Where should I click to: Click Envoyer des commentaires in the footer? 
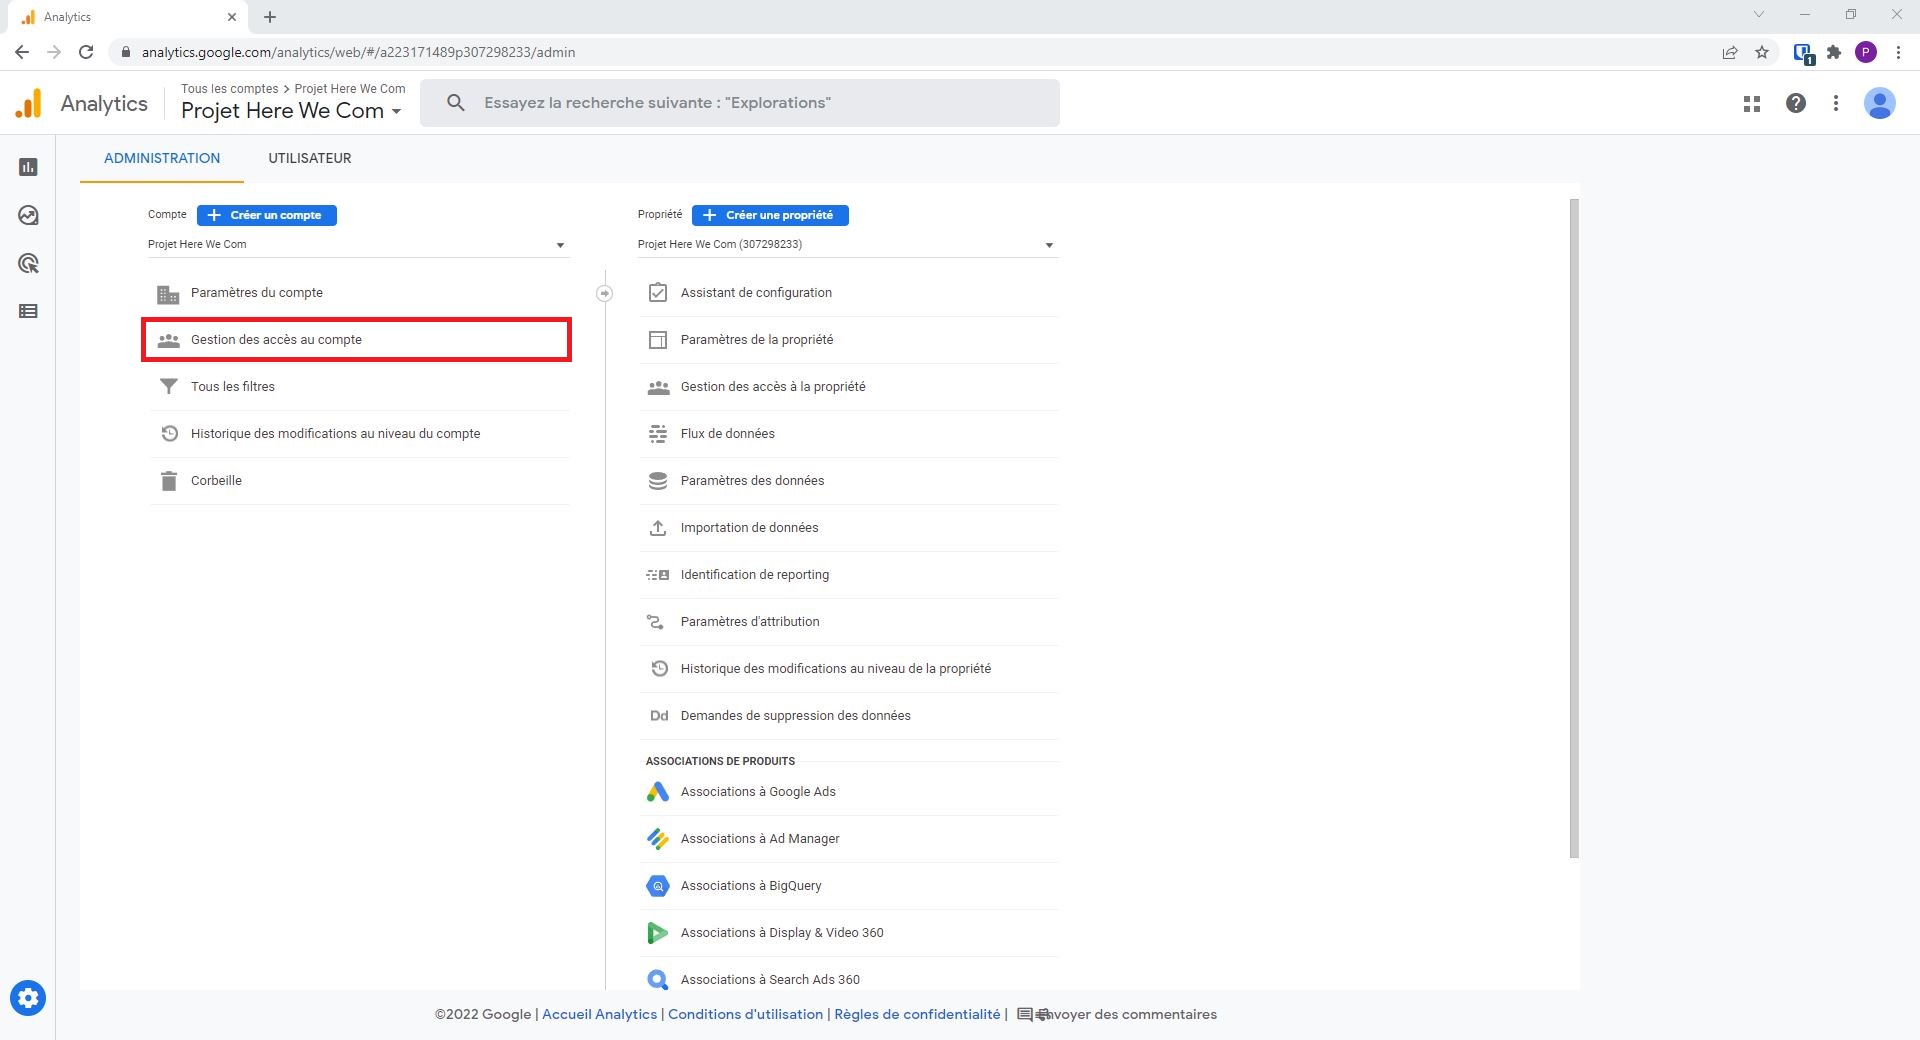1117,1014
